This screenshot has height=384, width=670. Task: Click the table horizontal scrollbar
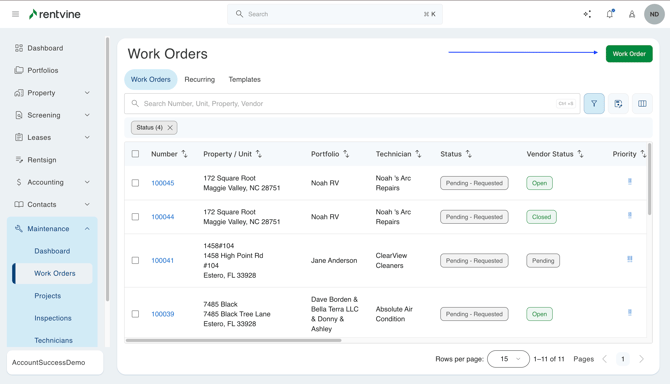click(233, 340)
